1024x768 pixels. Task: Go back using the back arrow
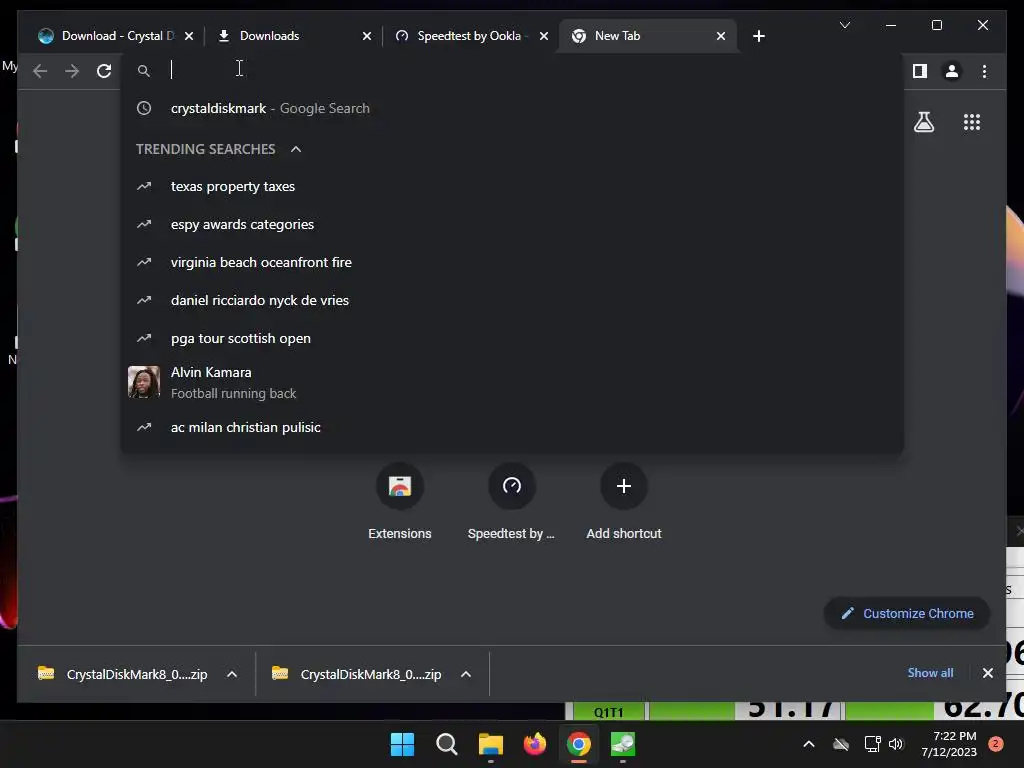[x=40, y=71]
